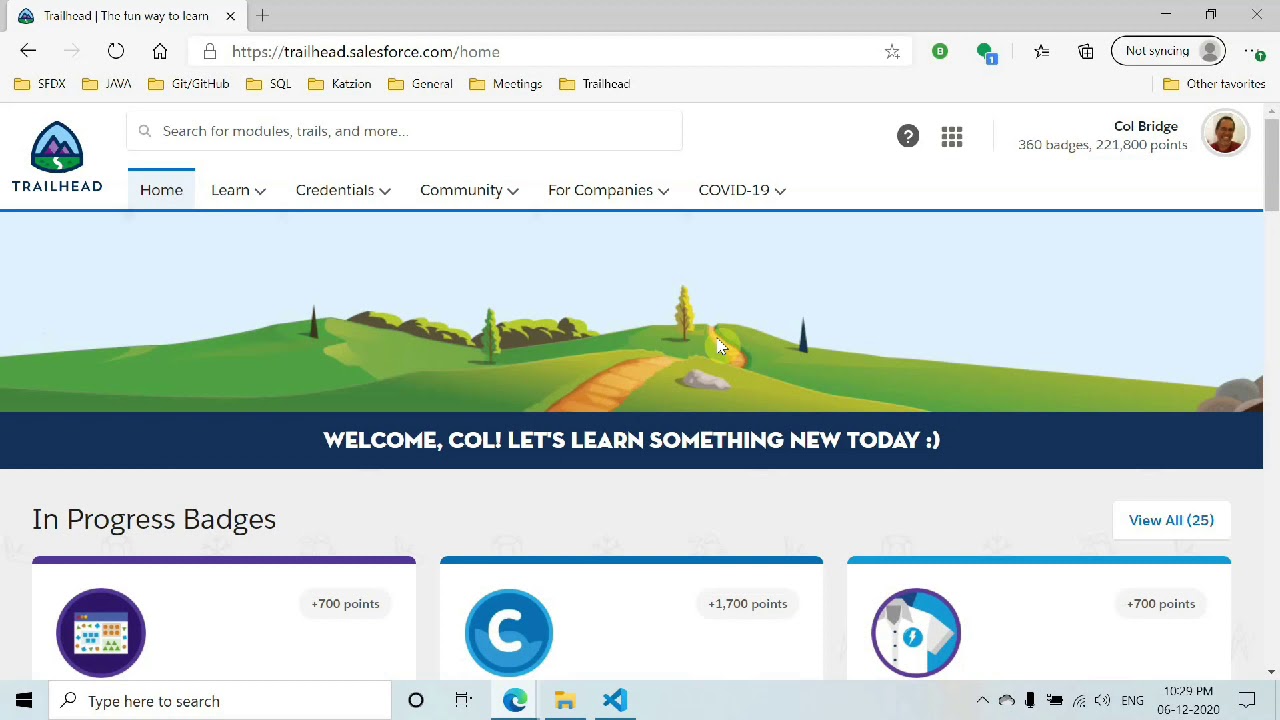Screen dimensions: 1280x720
Task: Open the browser favorites list icon
Action: click(1041, 51)
